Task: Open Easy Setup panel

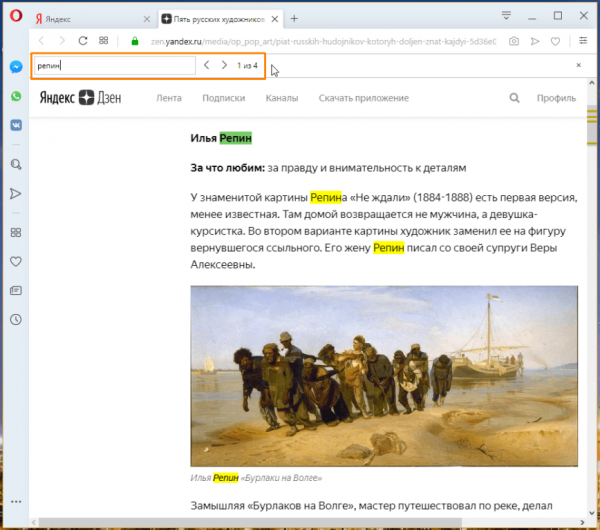Action: coord(583,41)
